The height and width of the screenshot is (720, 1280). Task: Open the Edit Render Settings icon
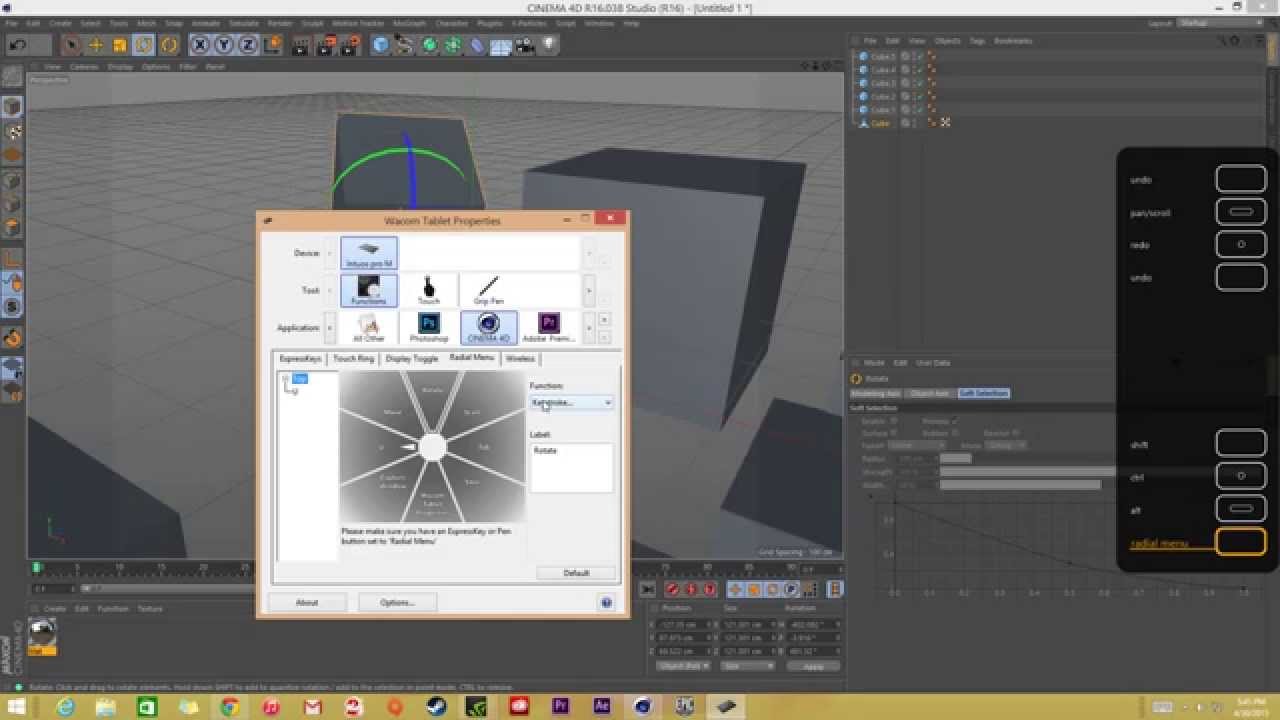(x=351, y=45)
